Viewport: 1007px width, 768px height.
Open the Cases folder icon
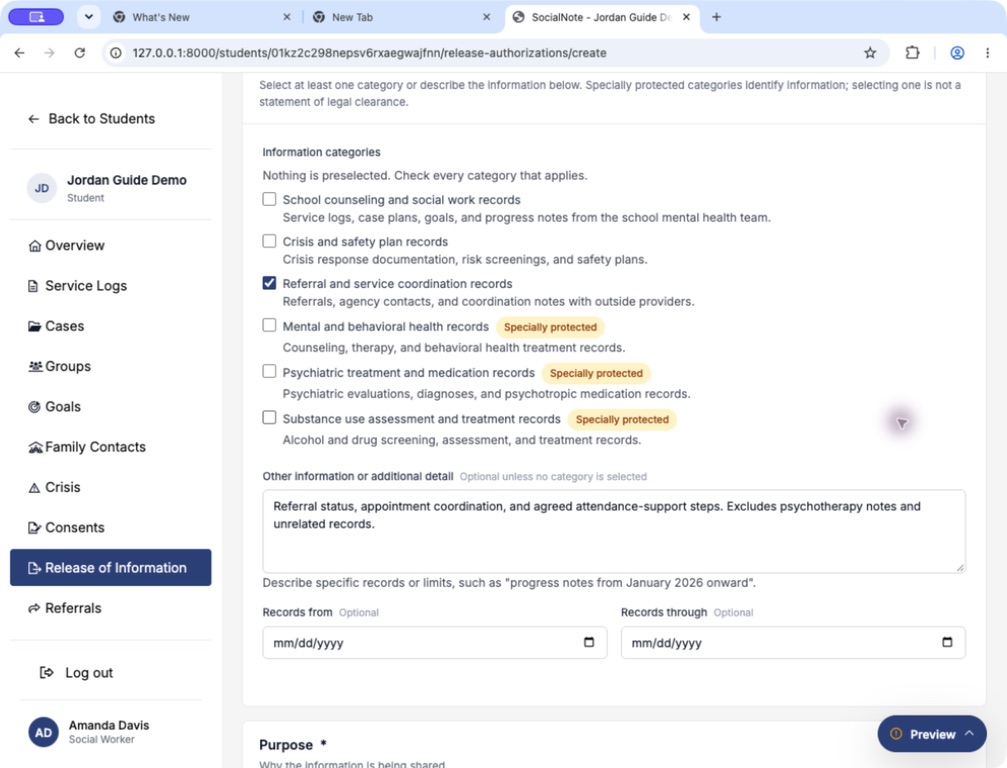click(35, 326)
